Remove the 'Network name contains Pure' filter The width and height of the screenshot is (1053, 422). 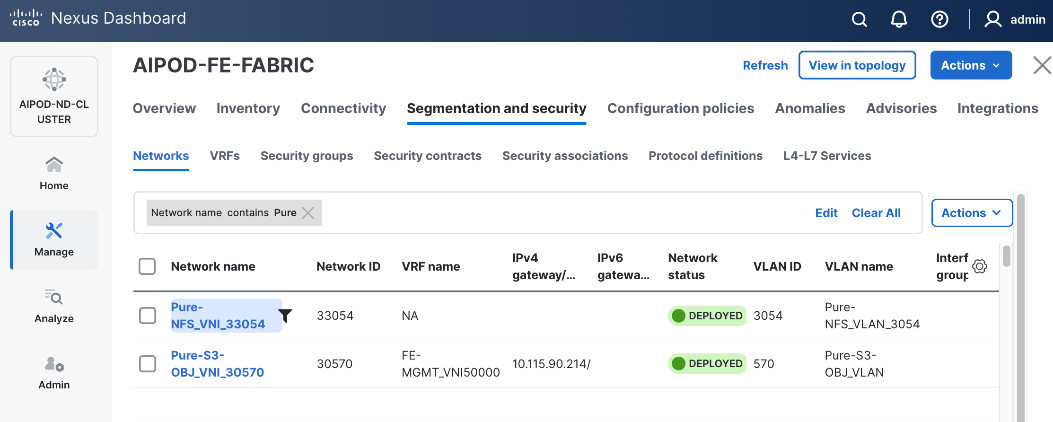tap(308, 213)
